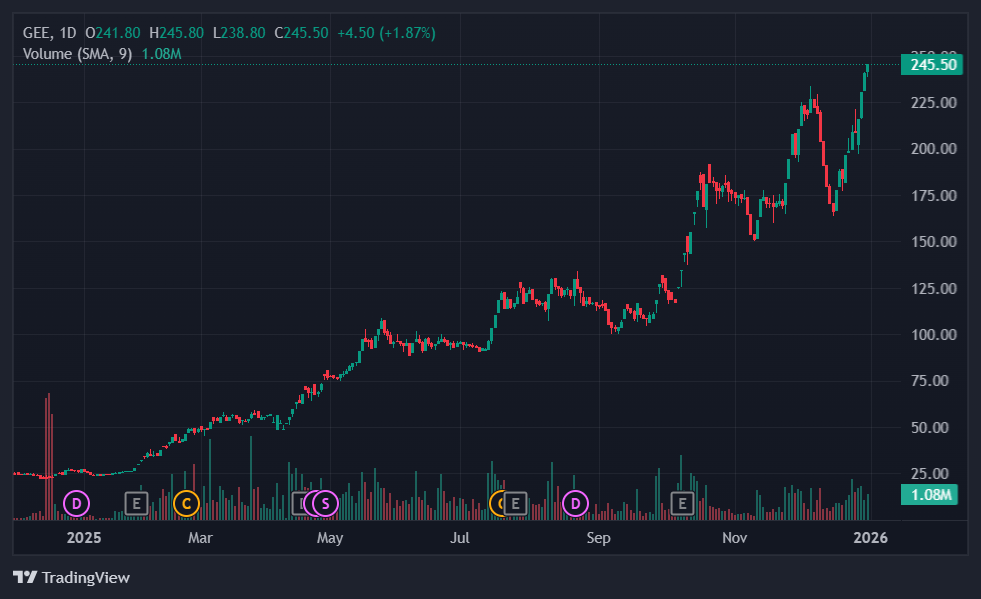The image size is (981, 599).
Task: Open the pink dividend marker near 2025
Action: point(76,503)
